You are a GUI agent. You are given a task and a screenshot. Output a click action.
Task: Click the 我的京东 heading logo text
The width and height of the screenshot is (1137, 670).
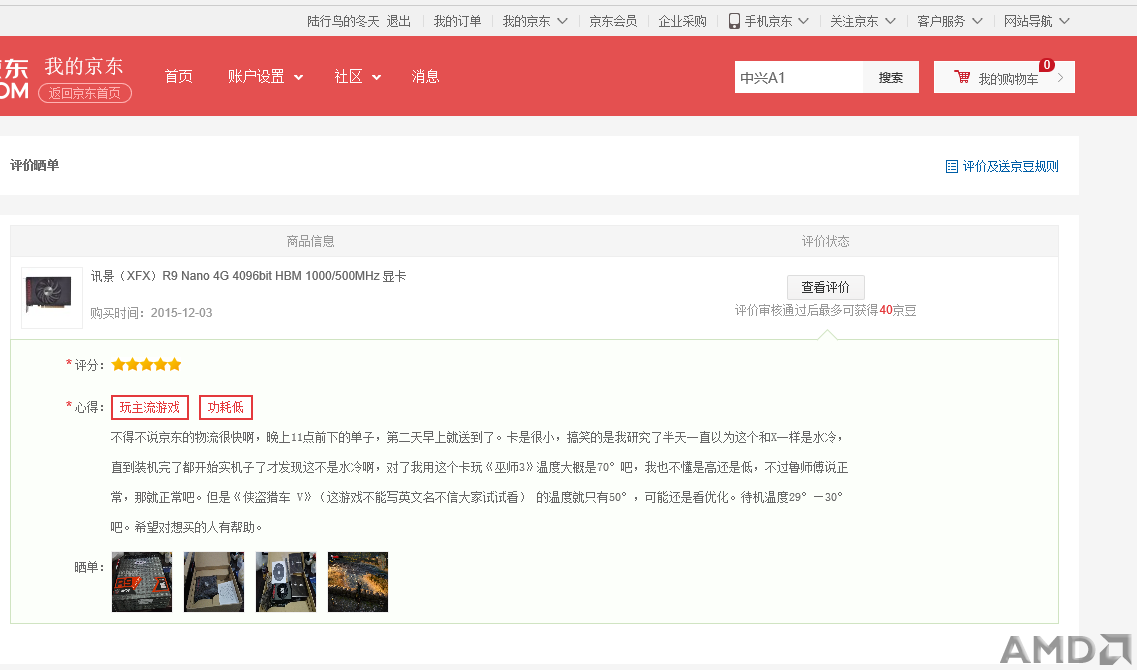pos(84,66)
